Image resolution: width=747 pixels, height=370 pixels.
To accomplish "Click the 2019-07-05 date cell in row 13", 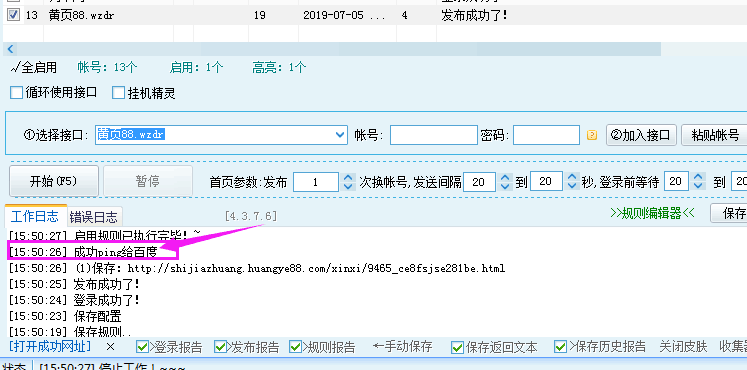I will 344,16.
